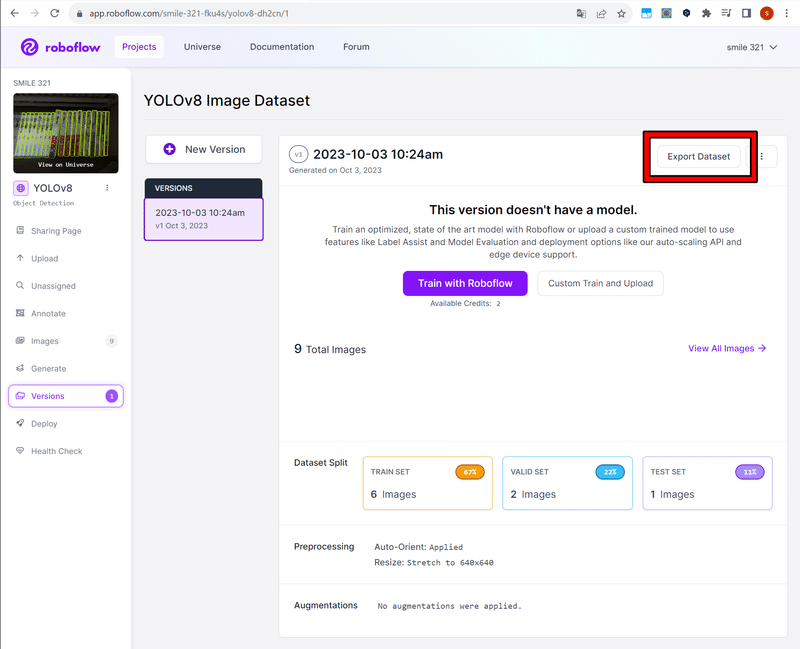Click the SMILE 321 workspace label
The height and width of the screenshot is (649, 800).
click(32, 83)
